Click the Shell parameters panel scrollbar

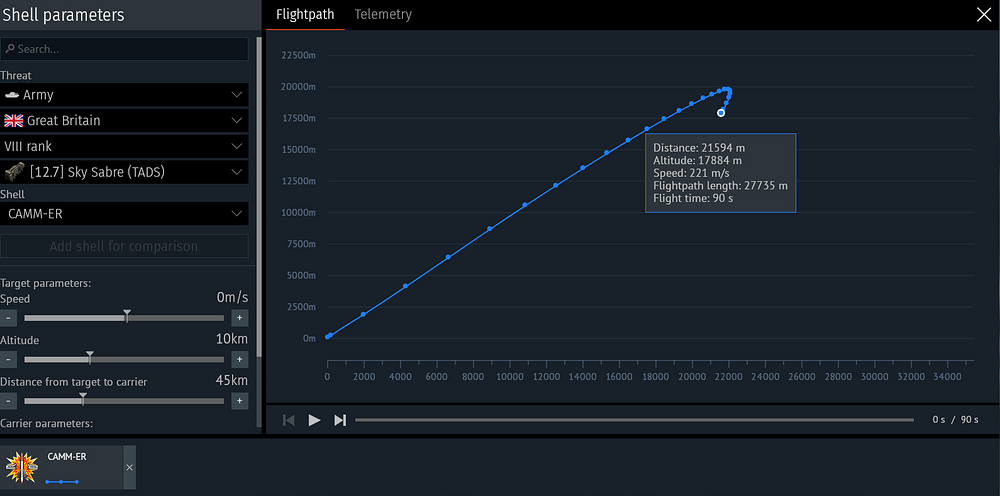[x=258, y=198]
